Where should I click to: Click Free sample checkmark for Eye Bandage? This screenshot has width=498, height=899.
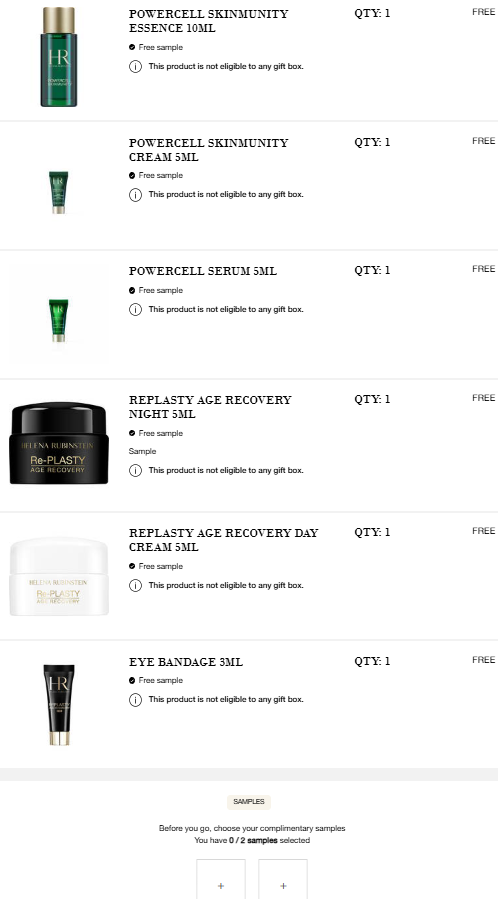coord(132,681)
